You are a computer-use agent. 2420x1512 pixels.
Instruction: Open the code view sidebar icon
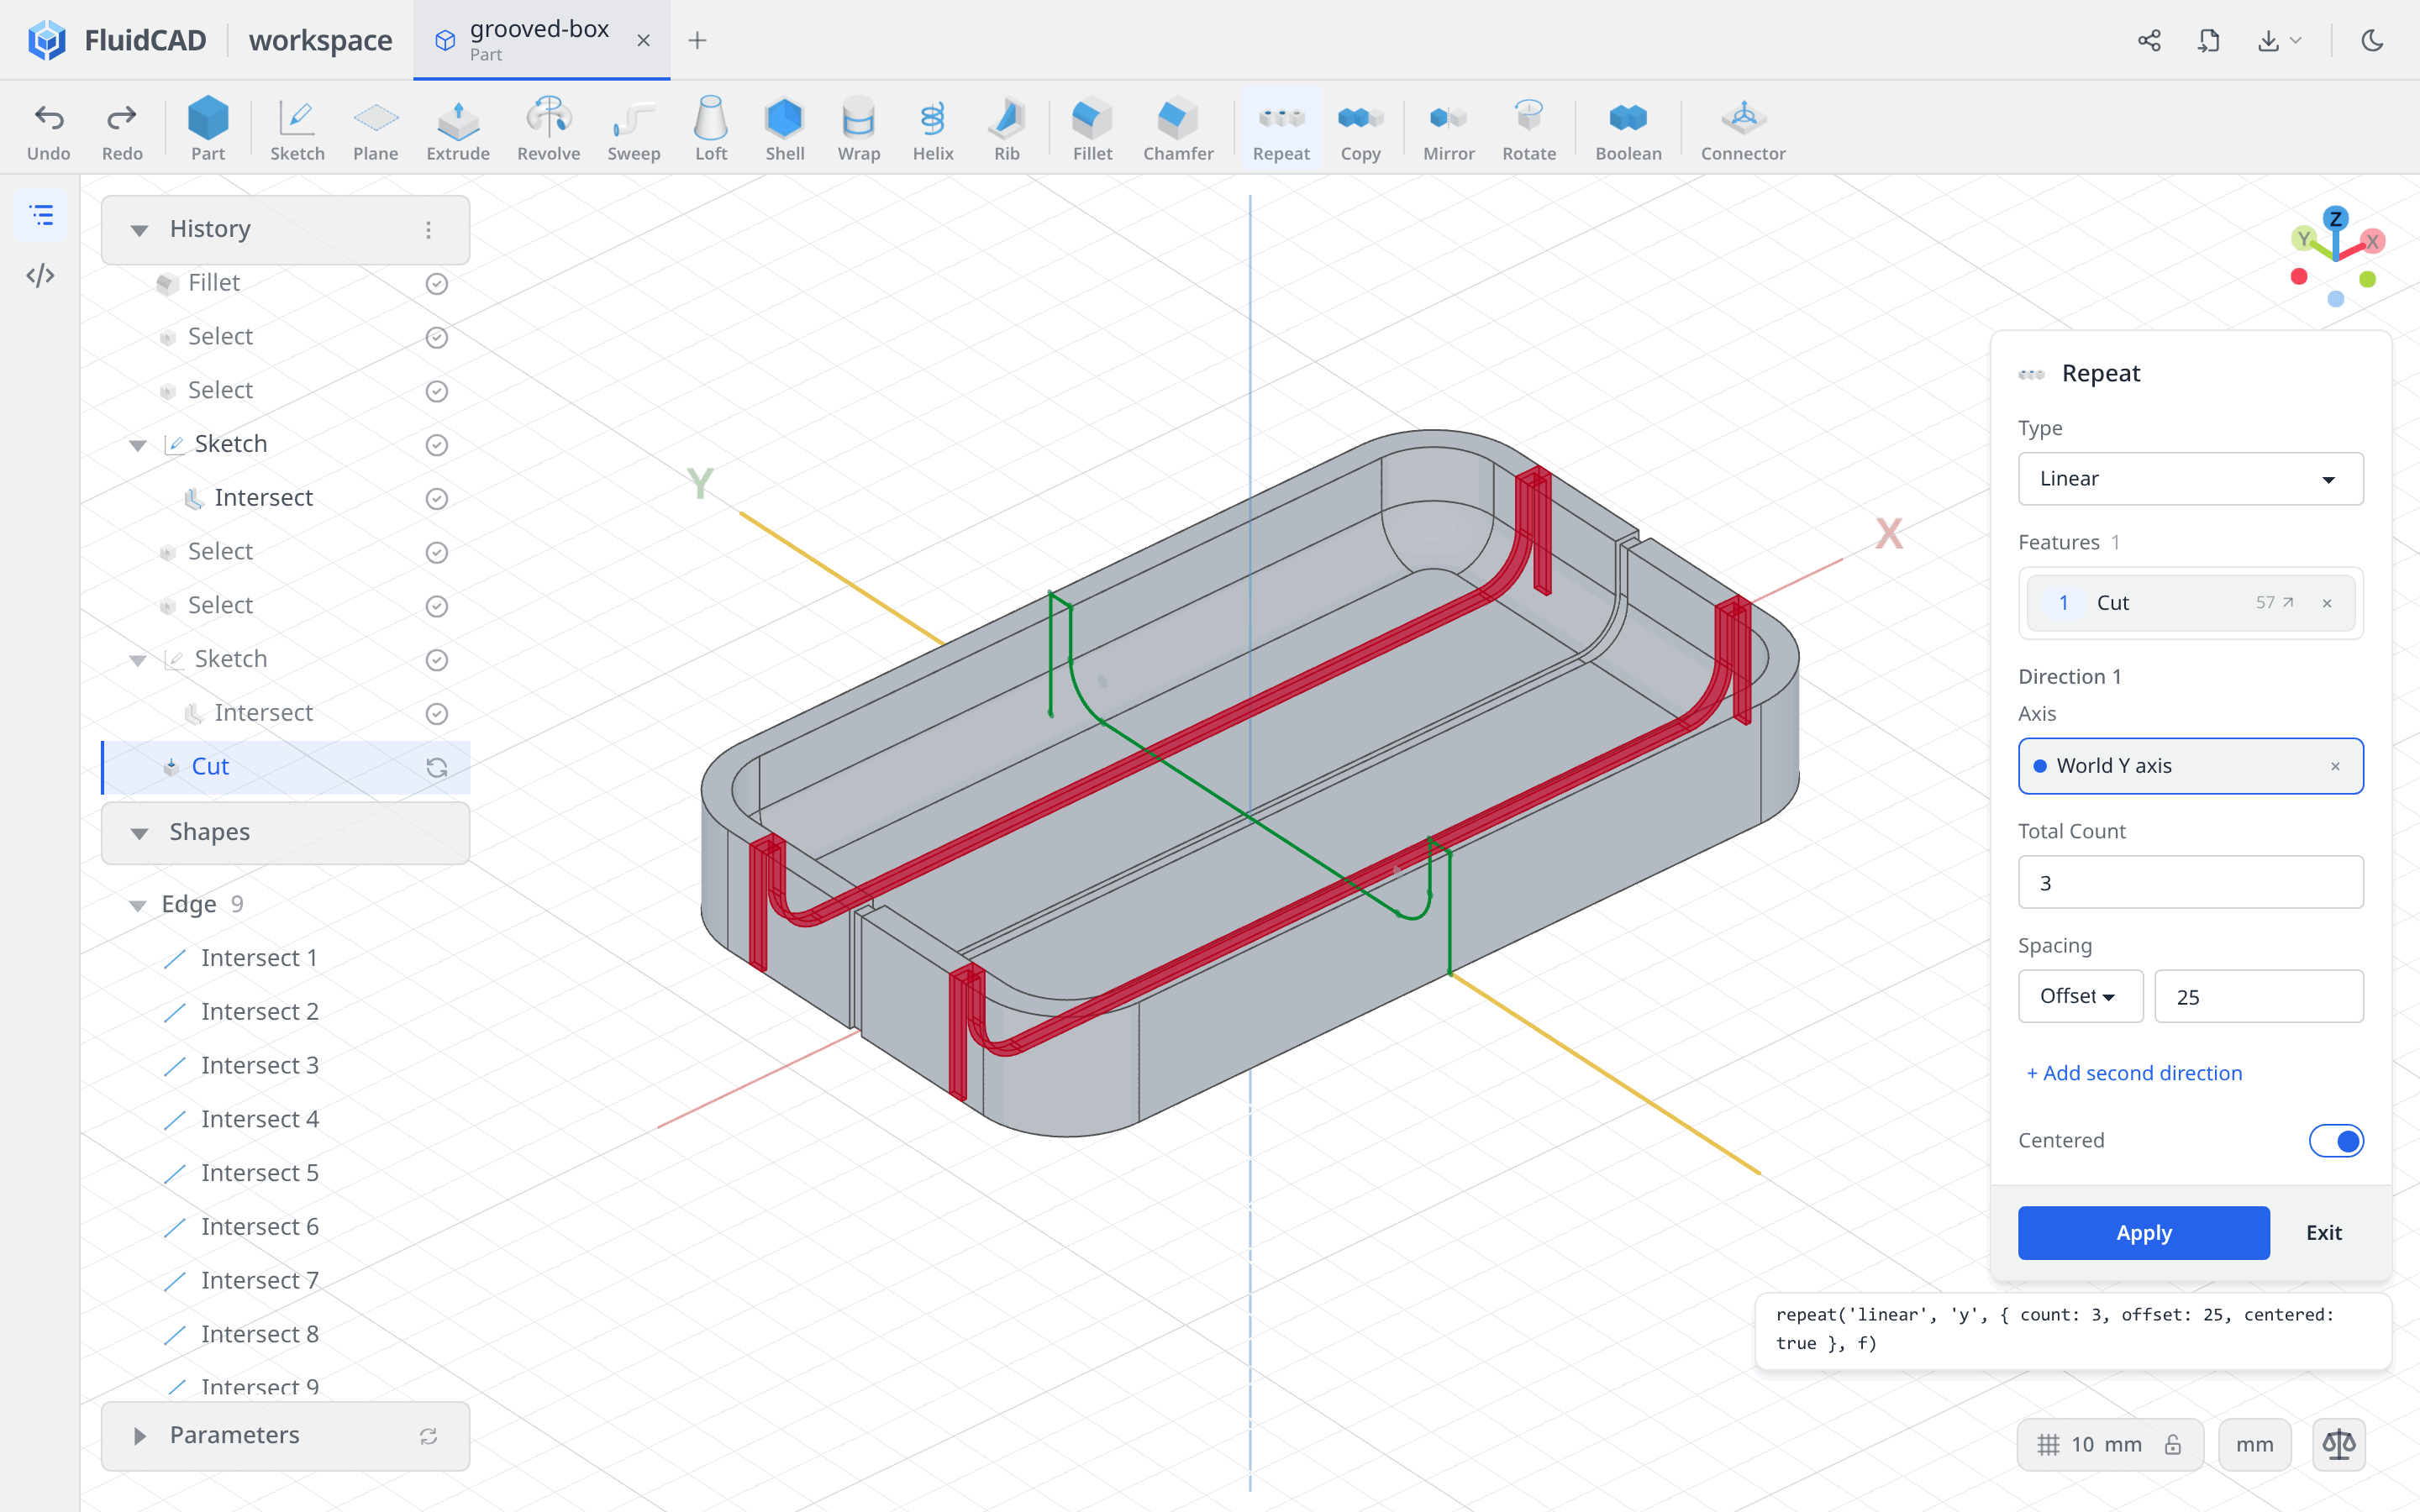click(x=41, y=276)
